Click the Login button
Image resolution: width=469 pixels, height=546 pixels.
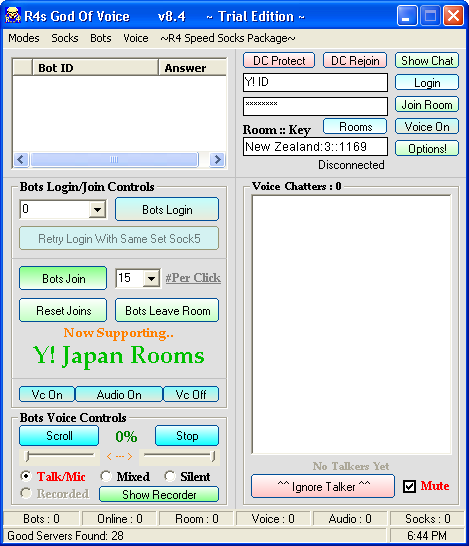[x=427, y=83]
